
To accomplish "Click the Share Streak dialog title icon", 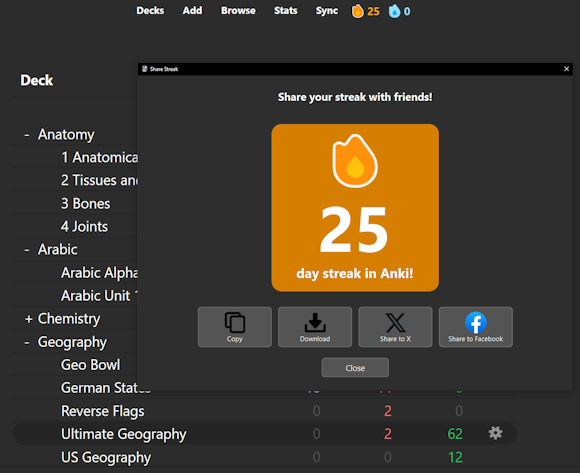I will 145,69.
